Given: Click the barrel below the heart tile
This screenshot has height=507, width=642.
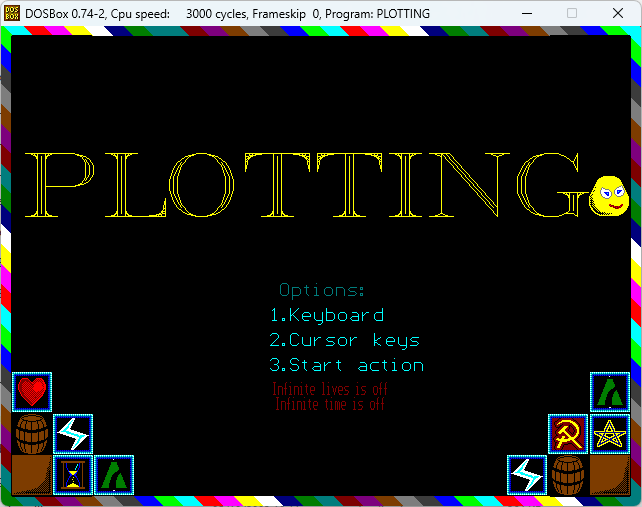Looking at the screenshot, I should pos(32,434).
